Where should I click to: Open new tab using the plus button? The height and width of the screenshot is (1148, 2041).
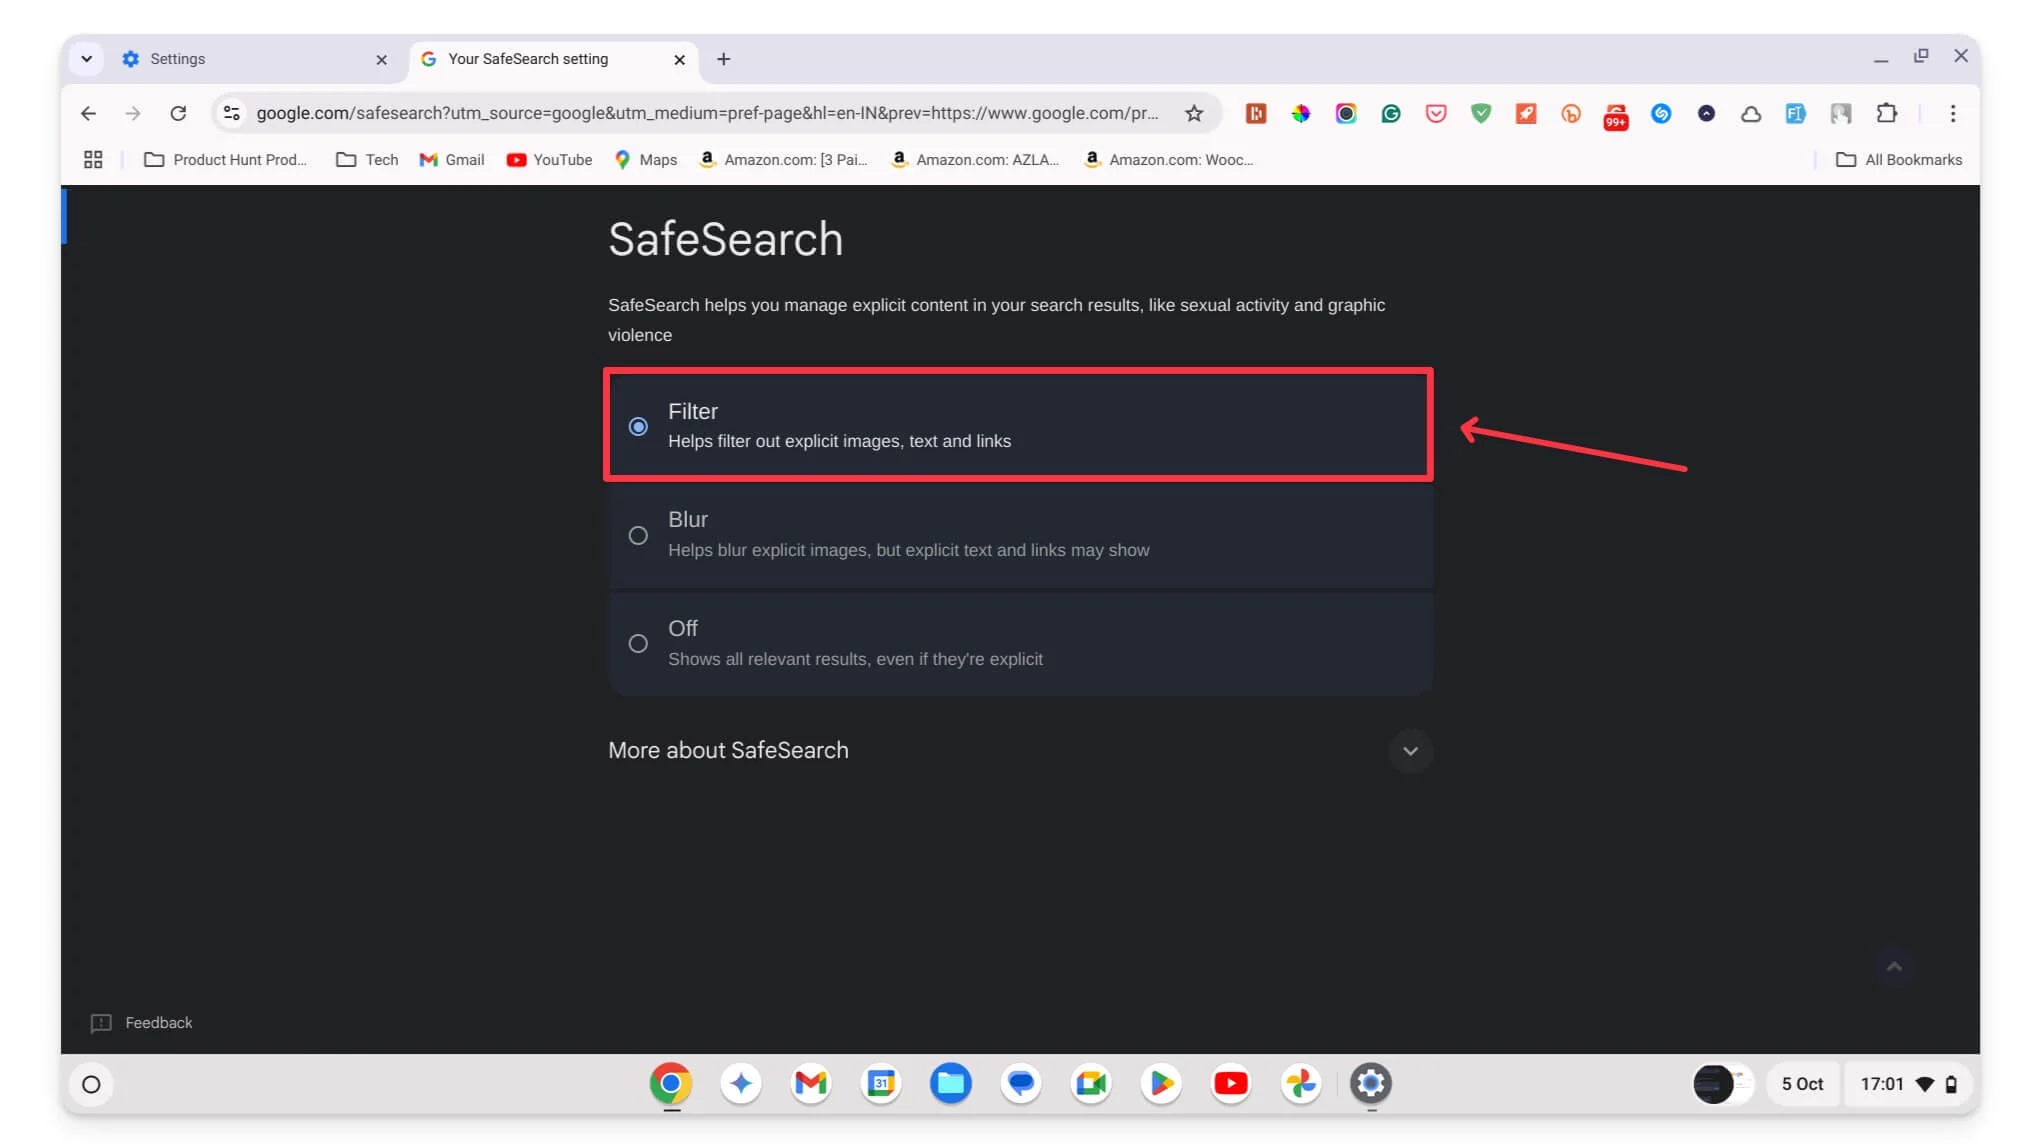click(x=723, y=57)
